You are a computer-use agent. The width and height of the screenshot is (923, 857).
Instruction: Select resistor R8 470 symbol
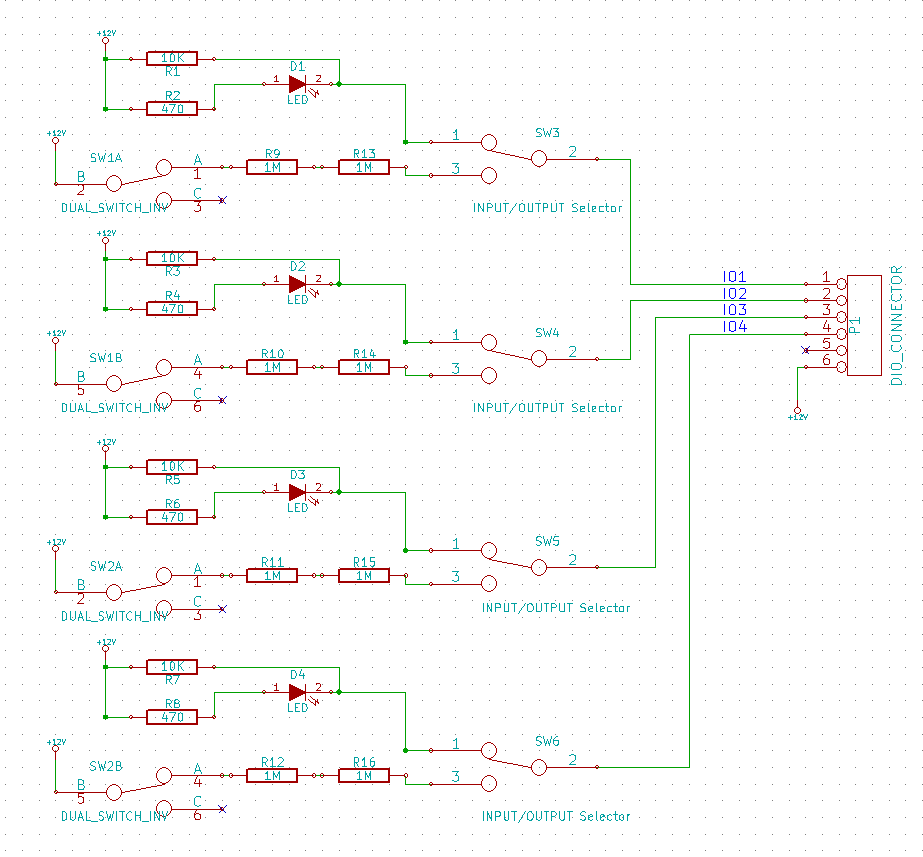click(x=172, y=718)
